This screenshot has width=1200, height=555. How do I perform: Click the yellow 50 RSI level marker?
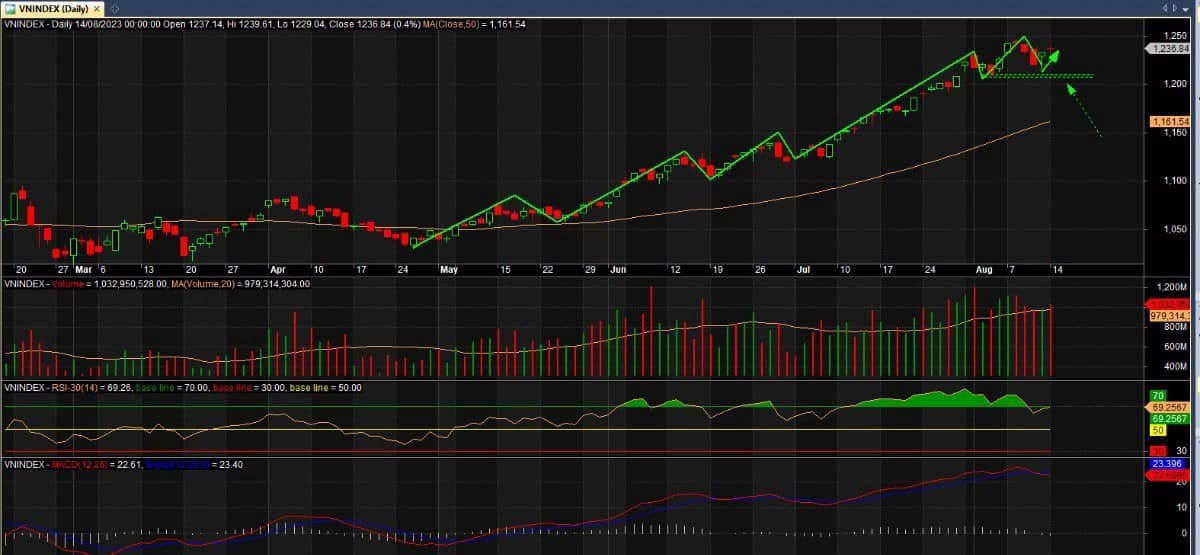point(1157,429)
